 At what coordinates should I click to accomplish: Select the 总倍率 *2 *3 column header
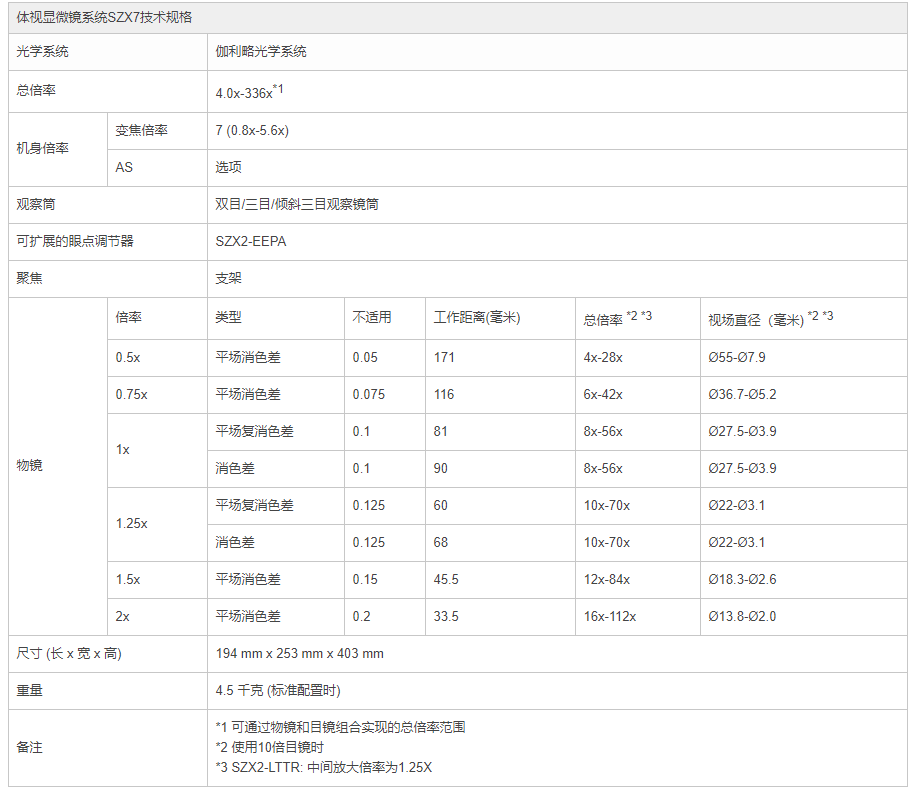tap(618, 319)
